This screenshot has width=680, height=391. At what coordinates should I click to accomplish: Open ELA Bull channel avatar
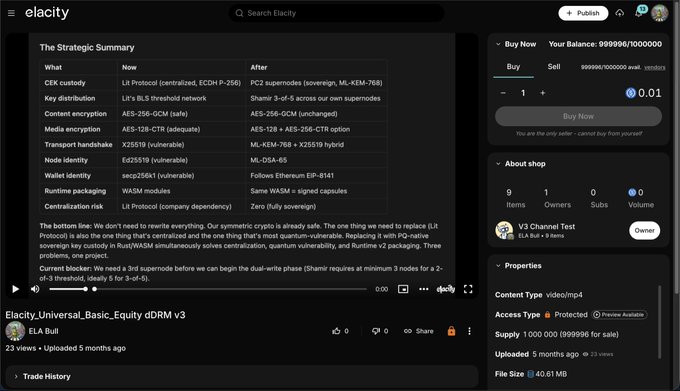click(15, 331)
